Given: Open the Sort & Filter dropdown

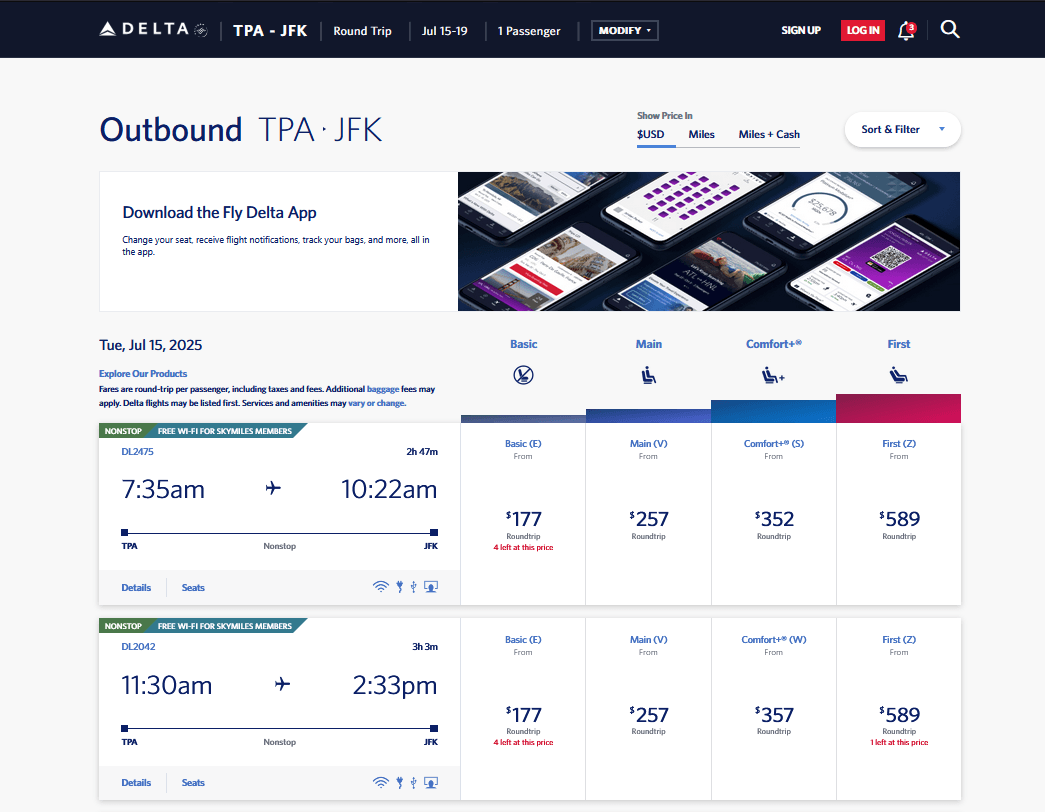Looking at the screenshot, I should click(903, 129).
